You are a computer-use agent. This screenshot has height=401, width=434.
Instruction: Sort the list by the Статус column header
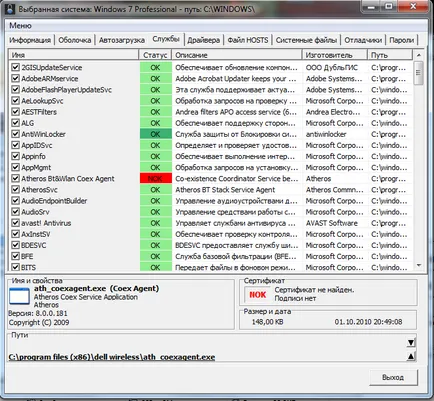pos(155,55)
